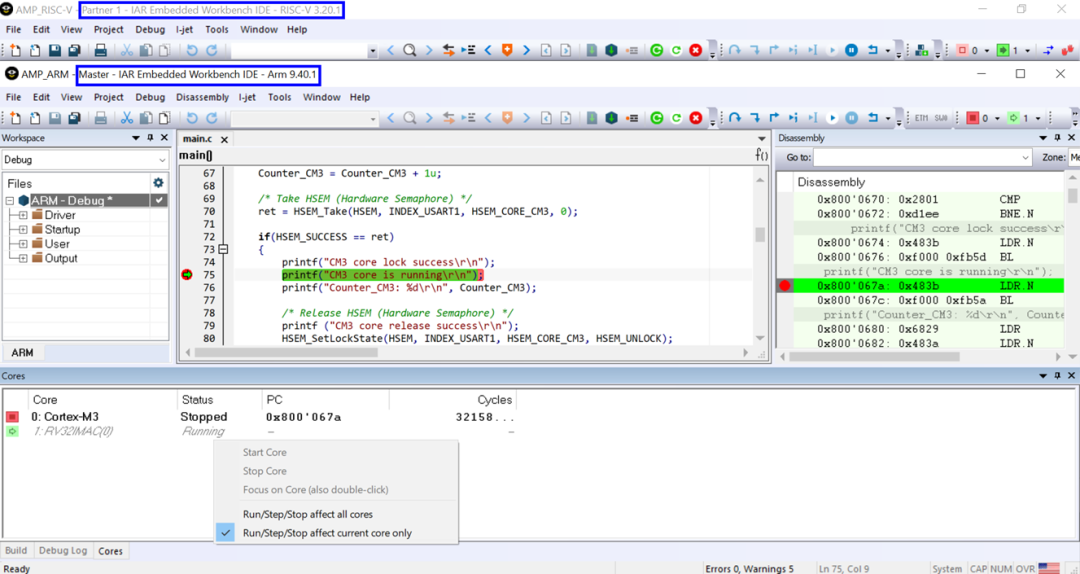Image resolution: width=1080 pixels, height=574 pixels.
Task: Open core 0 stop dropdown arrow in Master toolbar
Action: pos(995,118)
